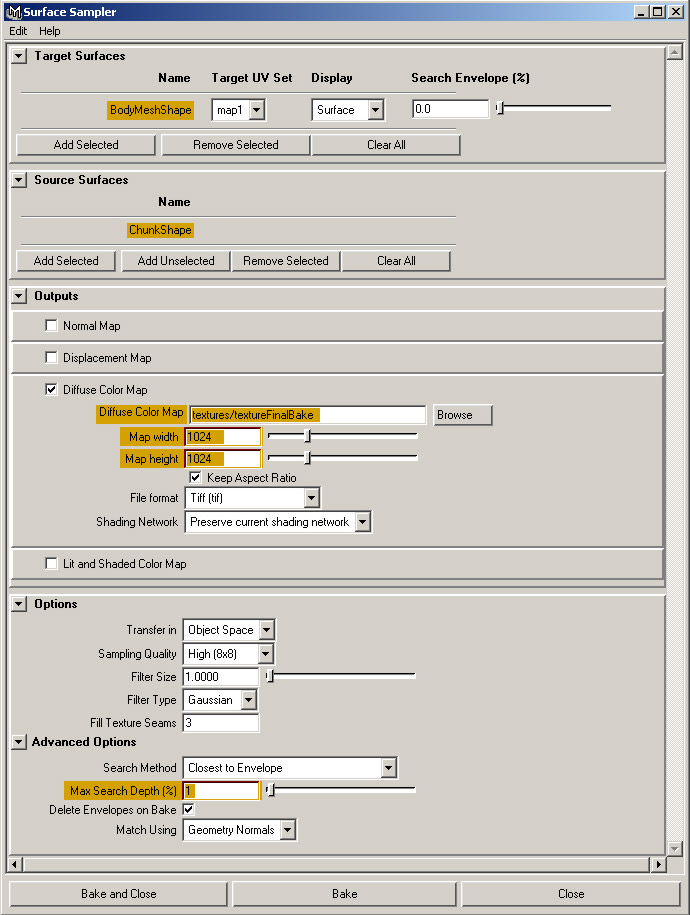
Task: Open the Edit menu
Action: (x=18, y=31)
